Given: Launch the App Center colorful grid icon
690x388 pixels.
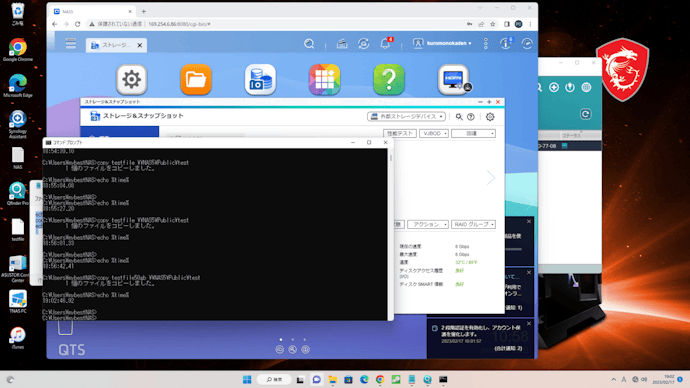Looking at the screenshot, I should (324, 80).
